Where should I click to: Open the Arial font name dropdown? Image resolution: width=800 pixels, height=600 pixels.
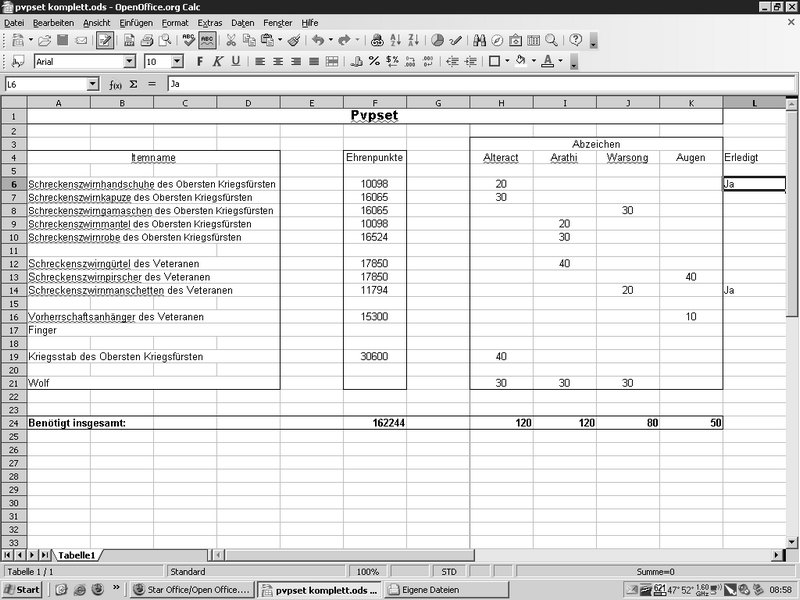[x=136, y=62]
